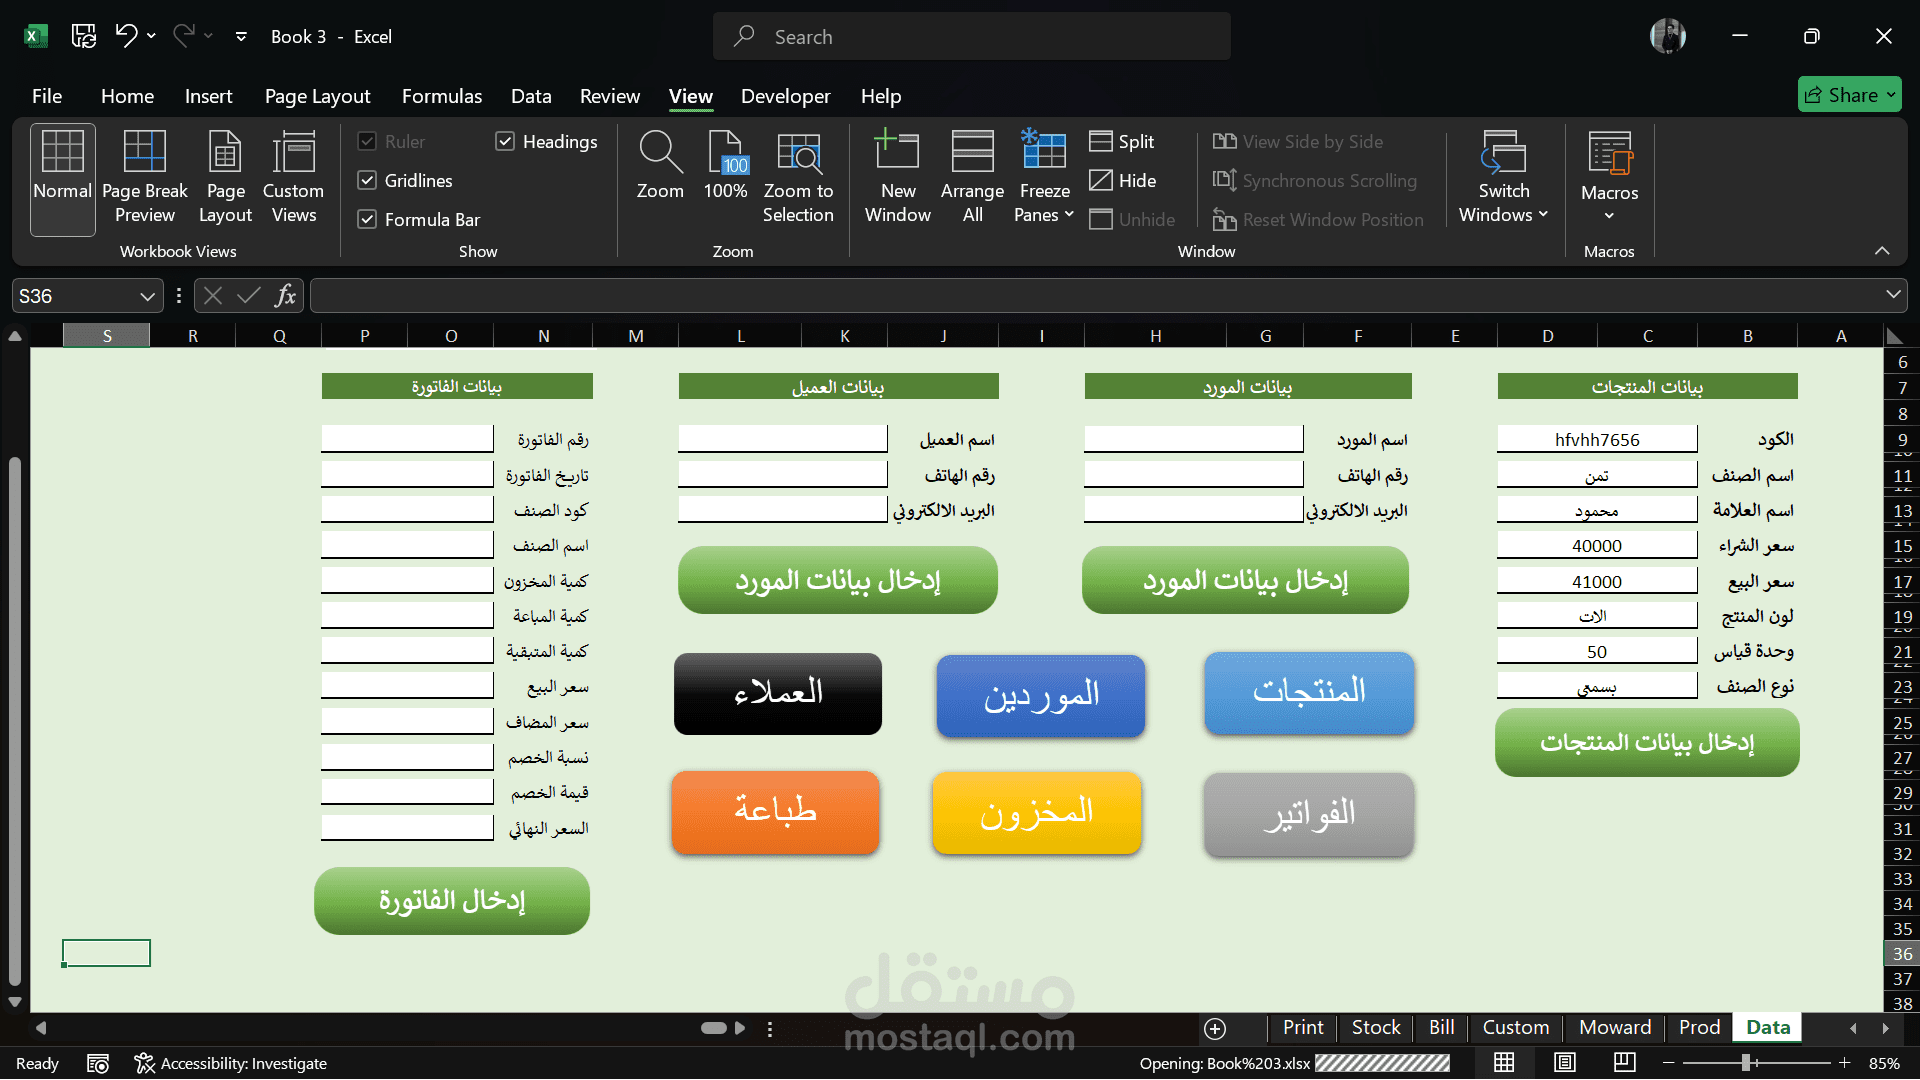The height and width of the screenshot is (1080, 1920).
Task: Click the Search box in title bar
Action: [971, 36]
